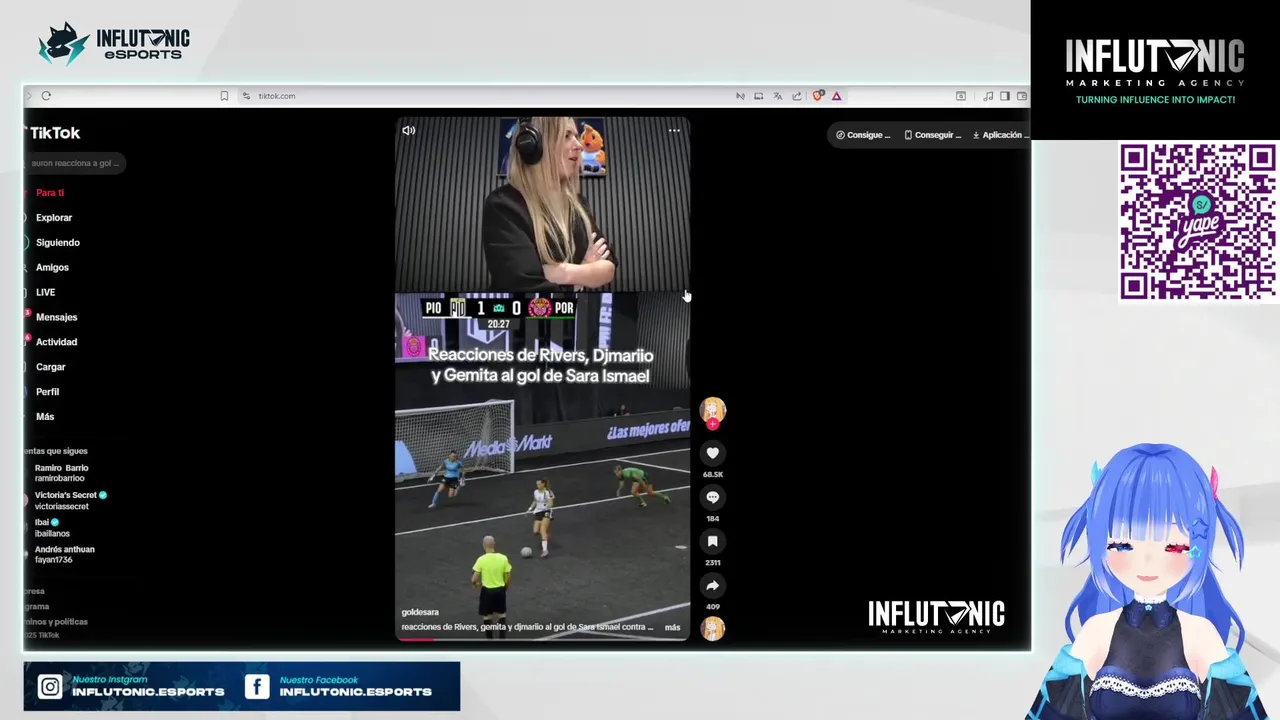Screen dimensions: 1280x720
Task: Open the video three-dots options menu
Action: pyautogui.click(x=674, y=130)
